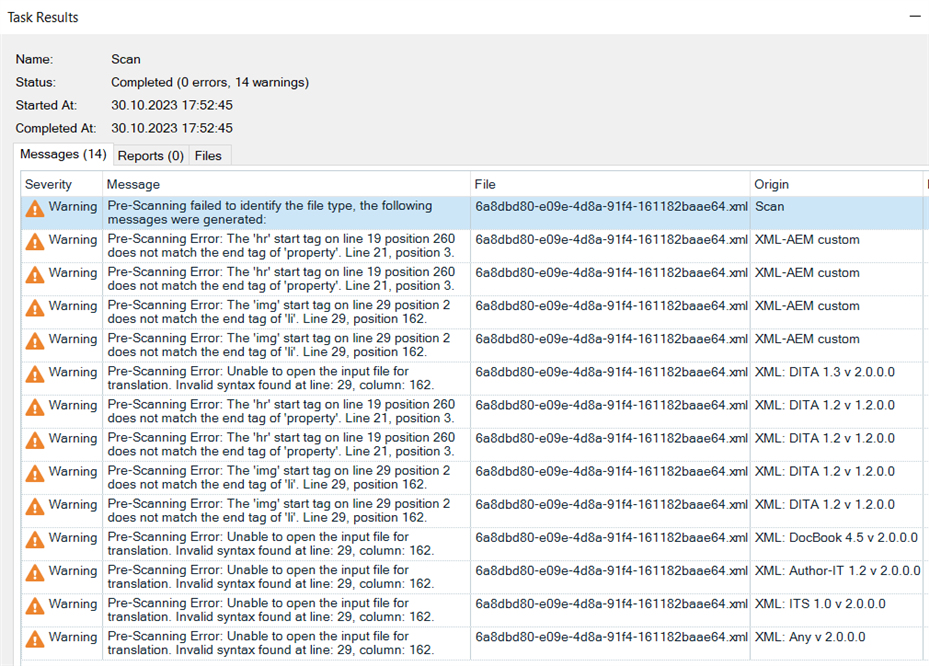Screen dimensions: 929x666
Task: Click warning icon on XML: Any row
Action: [35, 639]
